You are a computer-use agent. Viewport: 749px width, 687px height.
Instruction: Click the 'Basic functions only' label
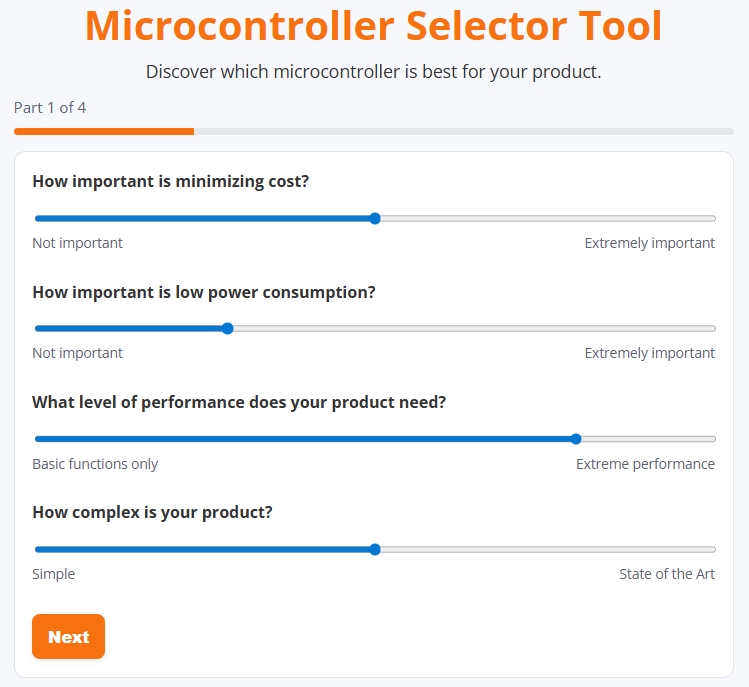coord(95,464)
